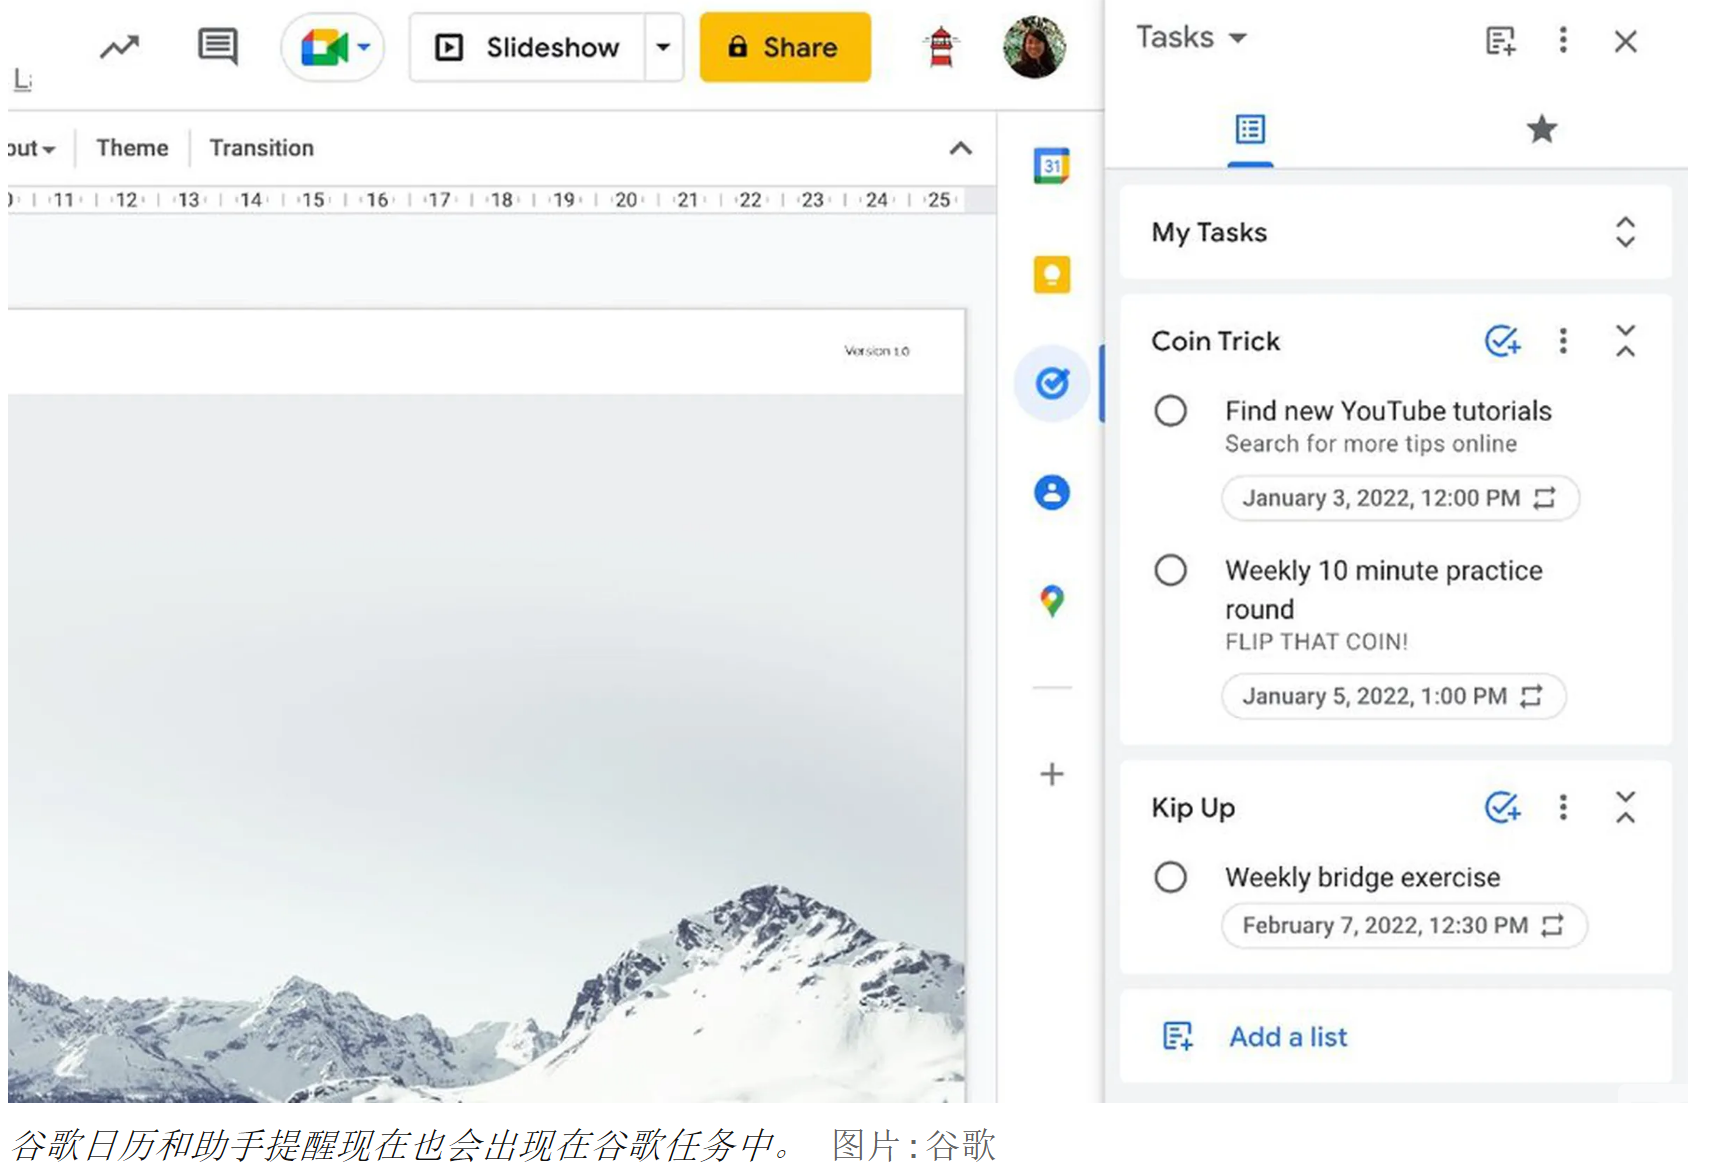Mark 'Weekly 10 minute practice round' complete

tap(1170, 571)
